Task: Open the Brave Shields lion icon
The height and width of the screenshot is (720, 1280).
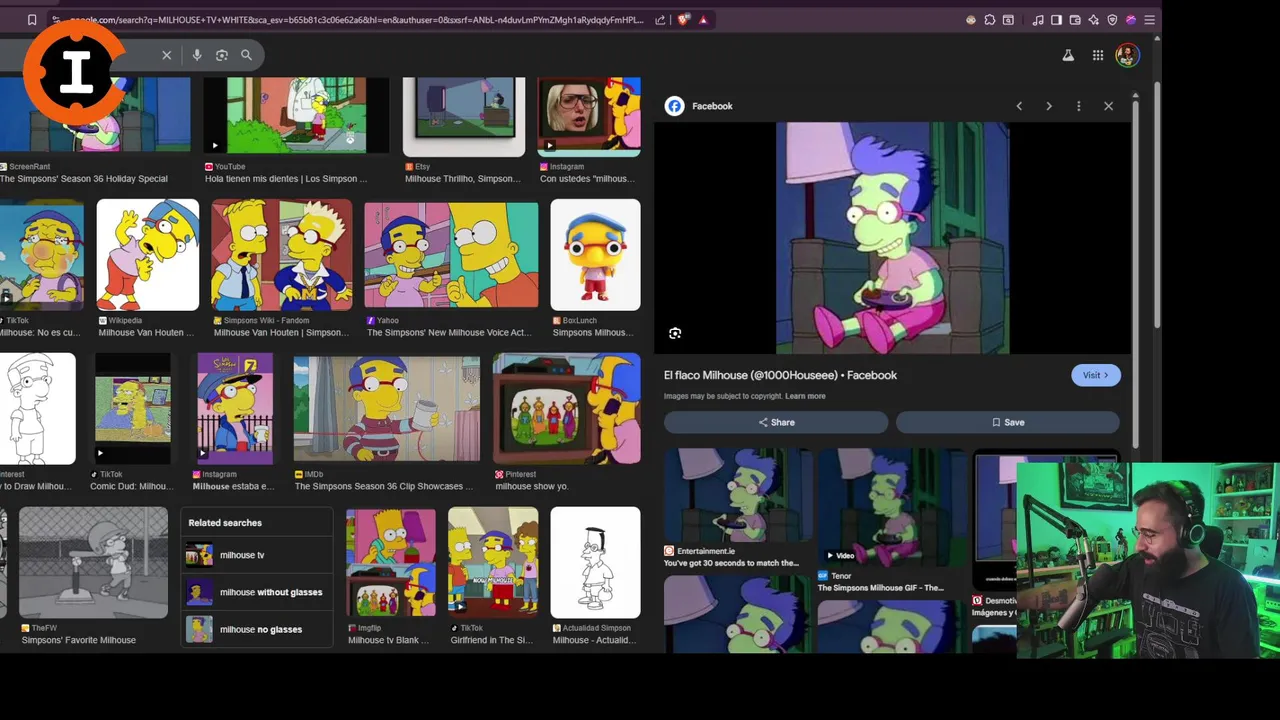Action: tap(684, 20)
